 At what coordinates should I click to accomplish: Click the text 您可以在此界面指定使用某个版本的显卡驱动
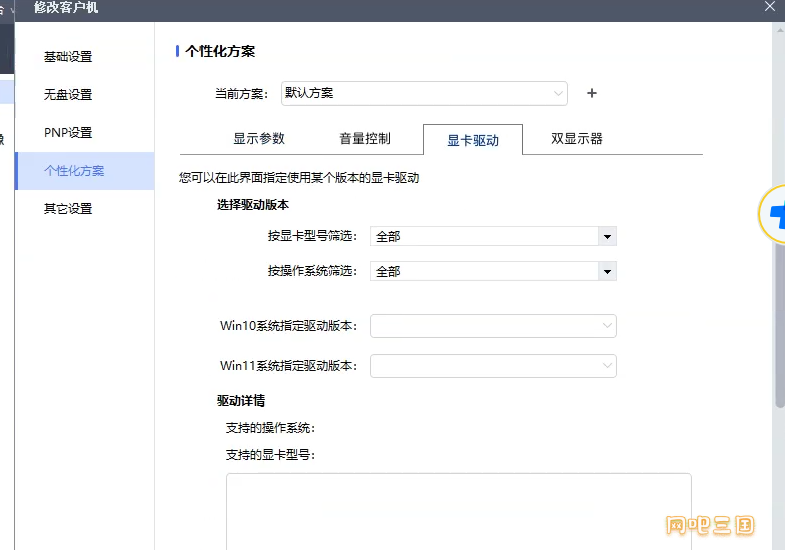pyautogui.click(x=299, y=178)
